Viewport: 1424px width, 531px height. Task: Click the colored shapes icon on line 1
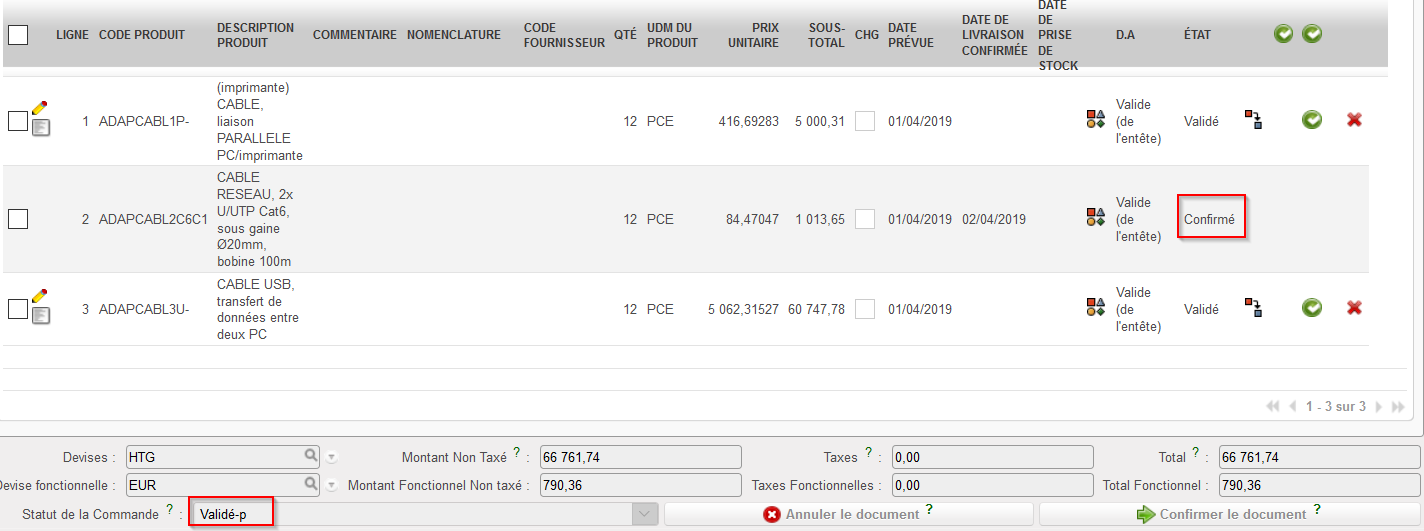1096,120
